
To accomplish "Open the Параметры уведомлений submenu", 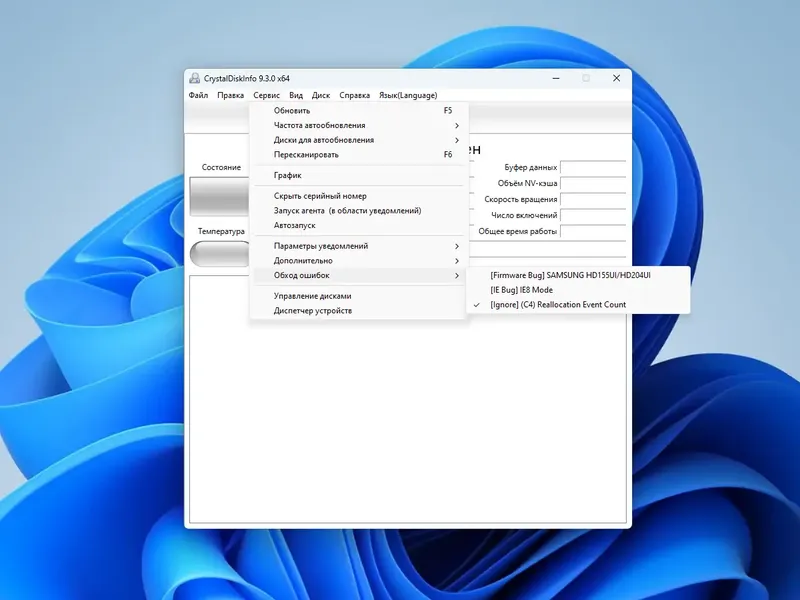I will point(359,246).
